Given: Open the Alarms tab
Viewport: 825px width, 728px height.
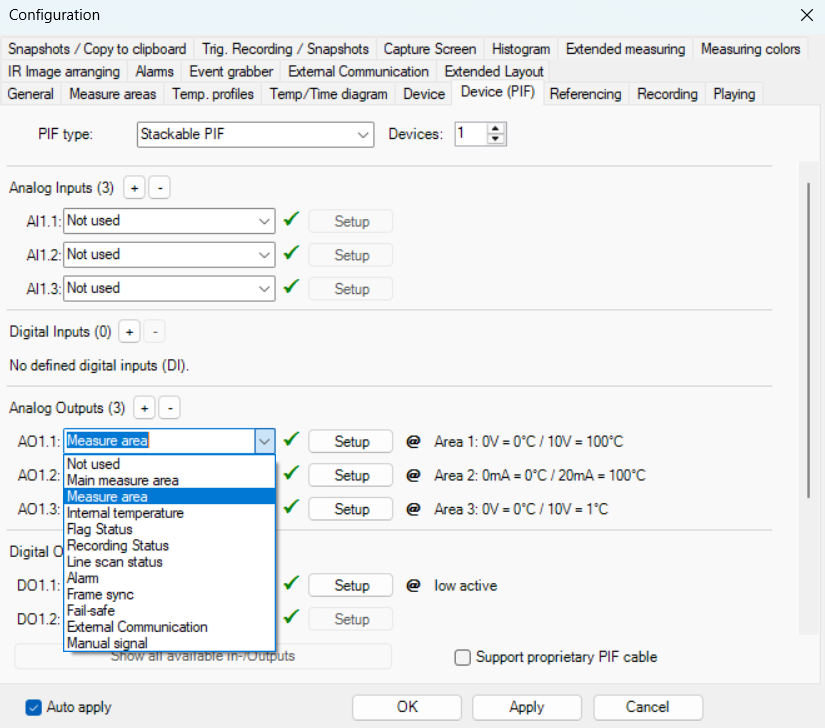Looking at the screenshot, I should [154, 72].
